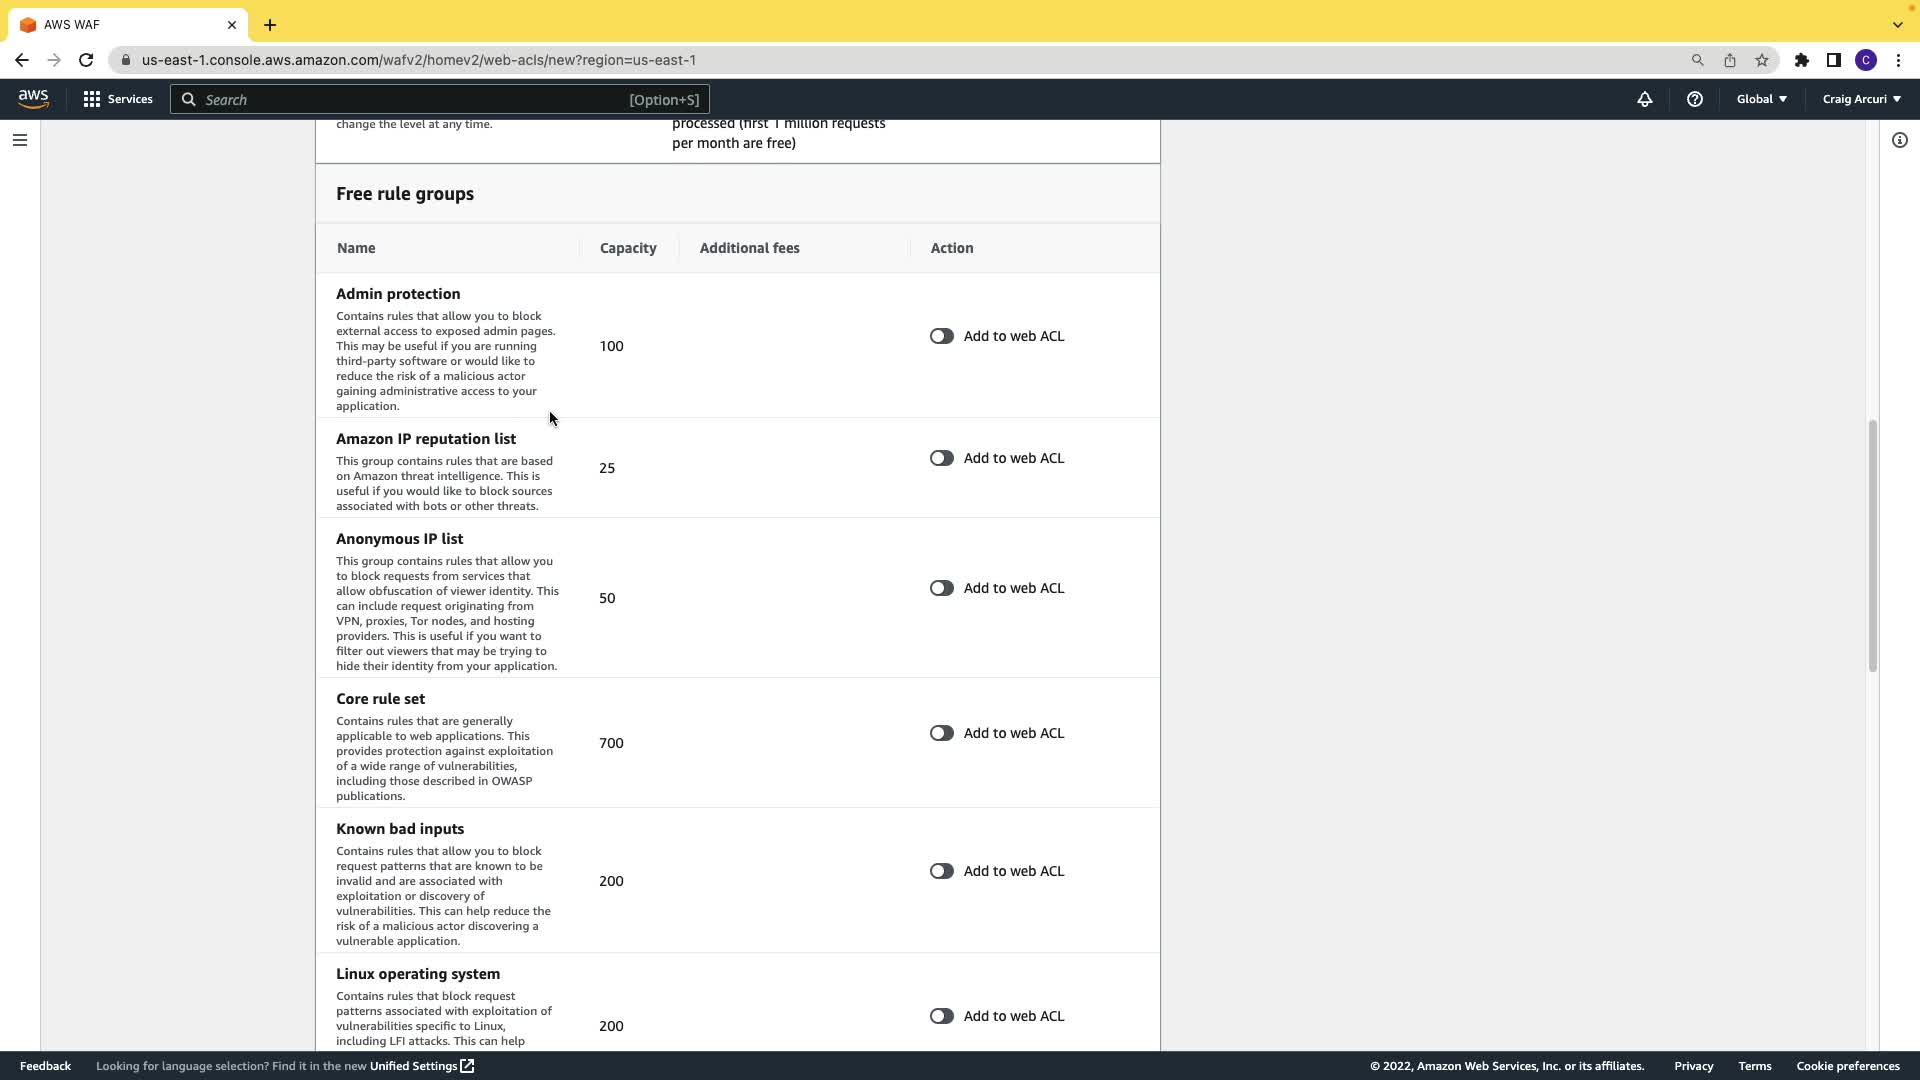The height and width of the screenshot is (1080, 1920).
Task: Open the AWS home logo
Action: 33,99
